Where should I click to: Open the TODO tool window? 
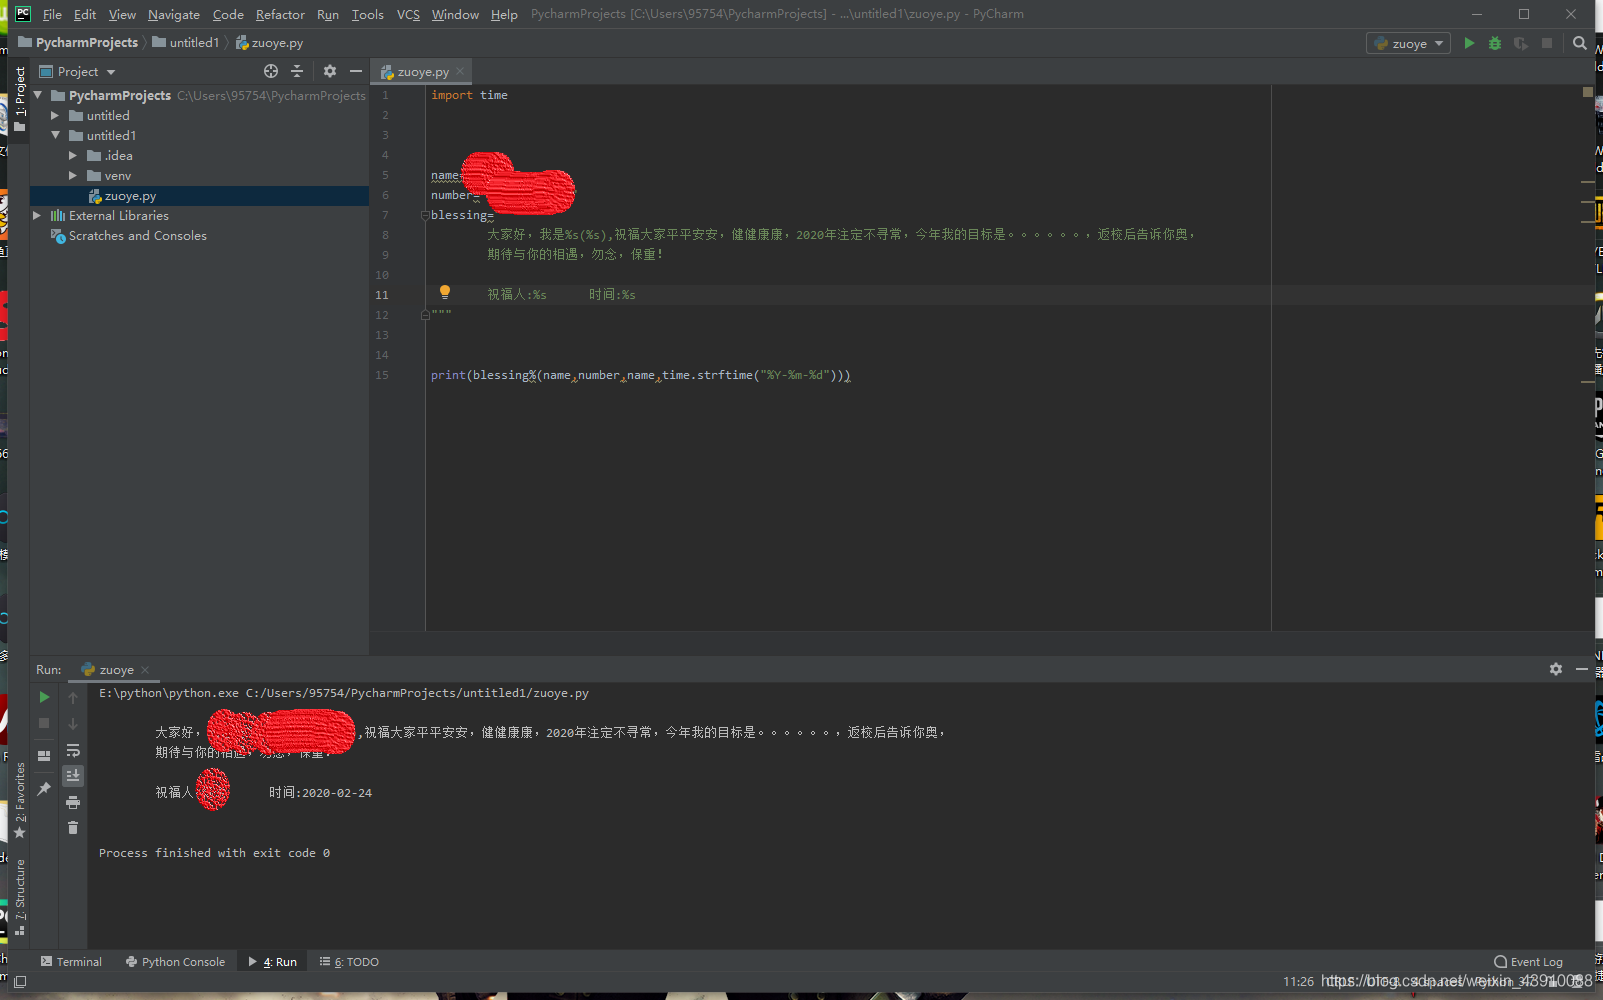[349, 962]
